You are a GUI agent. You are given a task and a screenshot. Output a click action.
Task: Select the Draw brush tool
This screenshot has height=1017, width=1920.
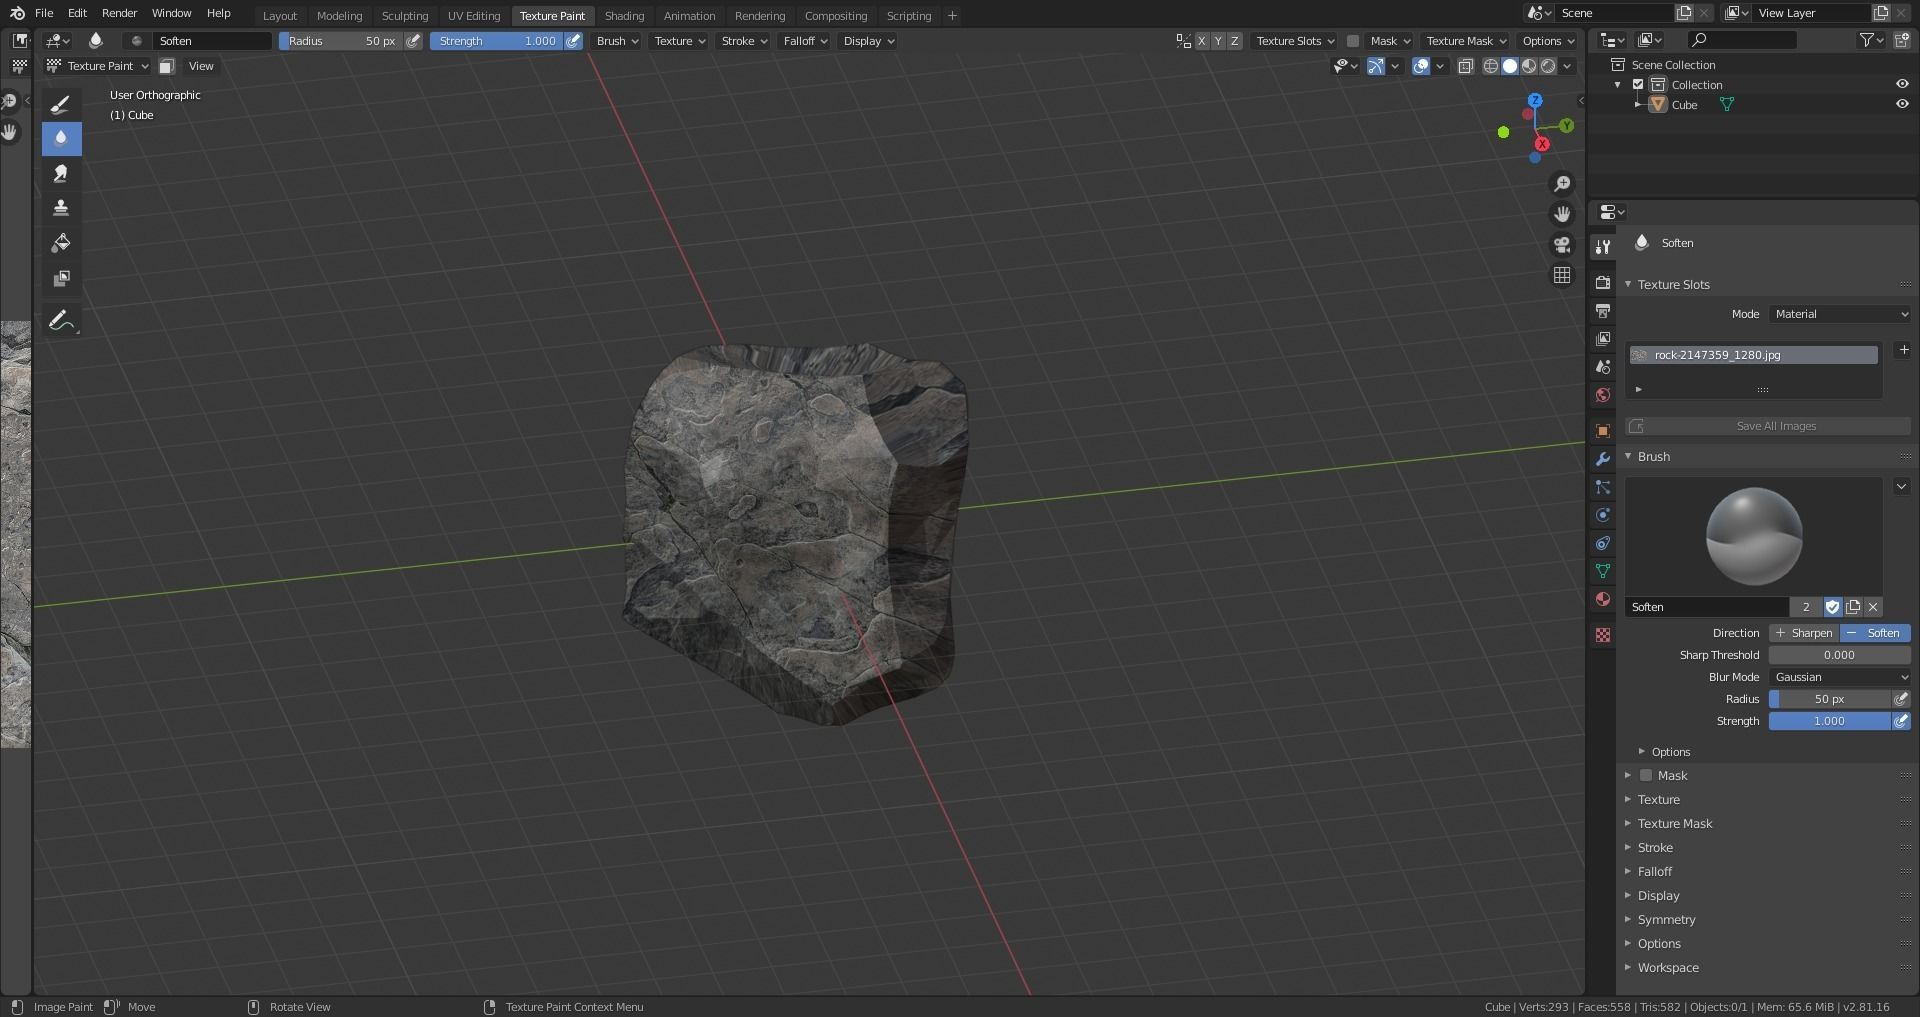(x=61, y=103)
